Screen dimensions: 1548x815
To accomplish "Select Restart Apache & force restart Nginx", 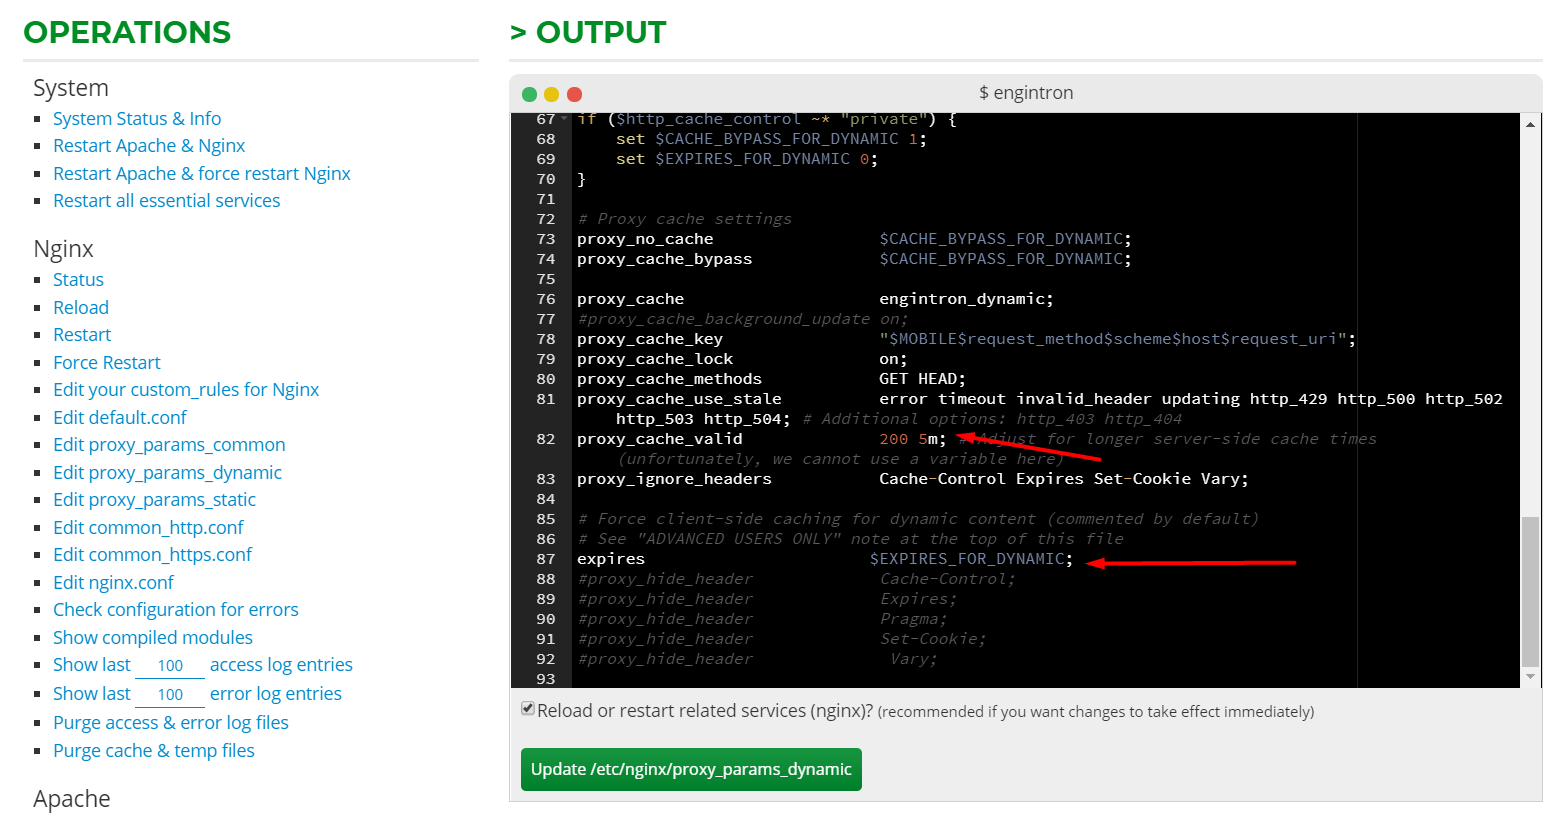I will 202,173.
